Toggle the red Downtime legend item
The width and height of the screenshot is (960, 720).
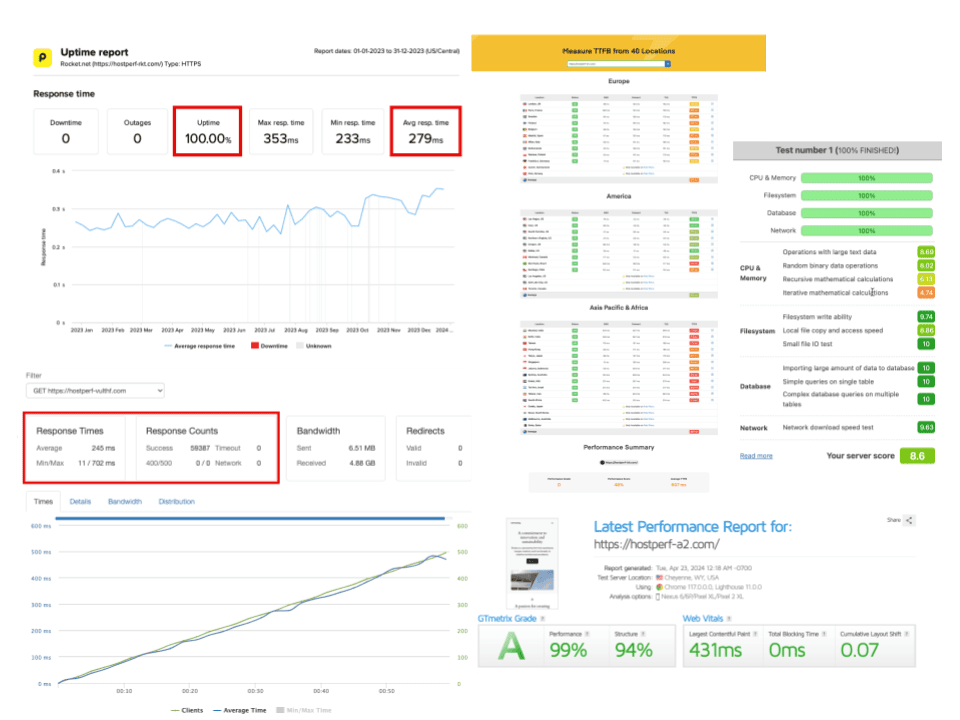pos(269,347)
